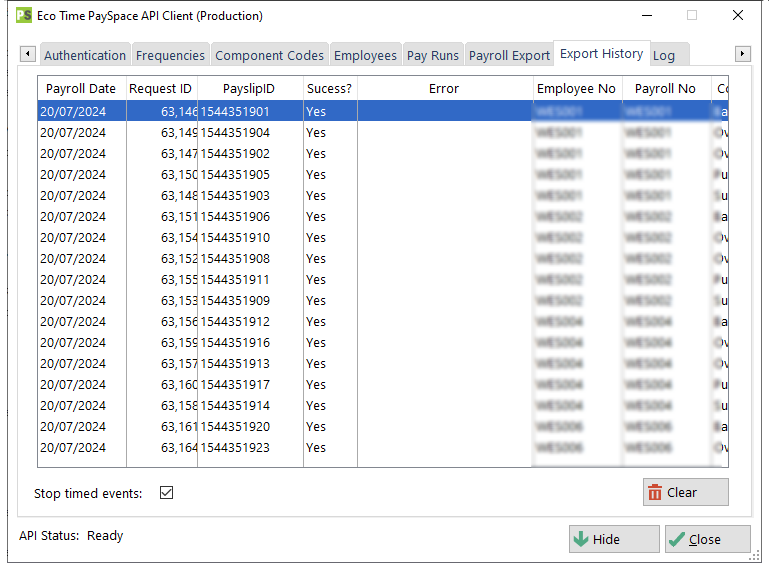Click the Employee No column header
The image size is (769, 570).
coord(577,89)
